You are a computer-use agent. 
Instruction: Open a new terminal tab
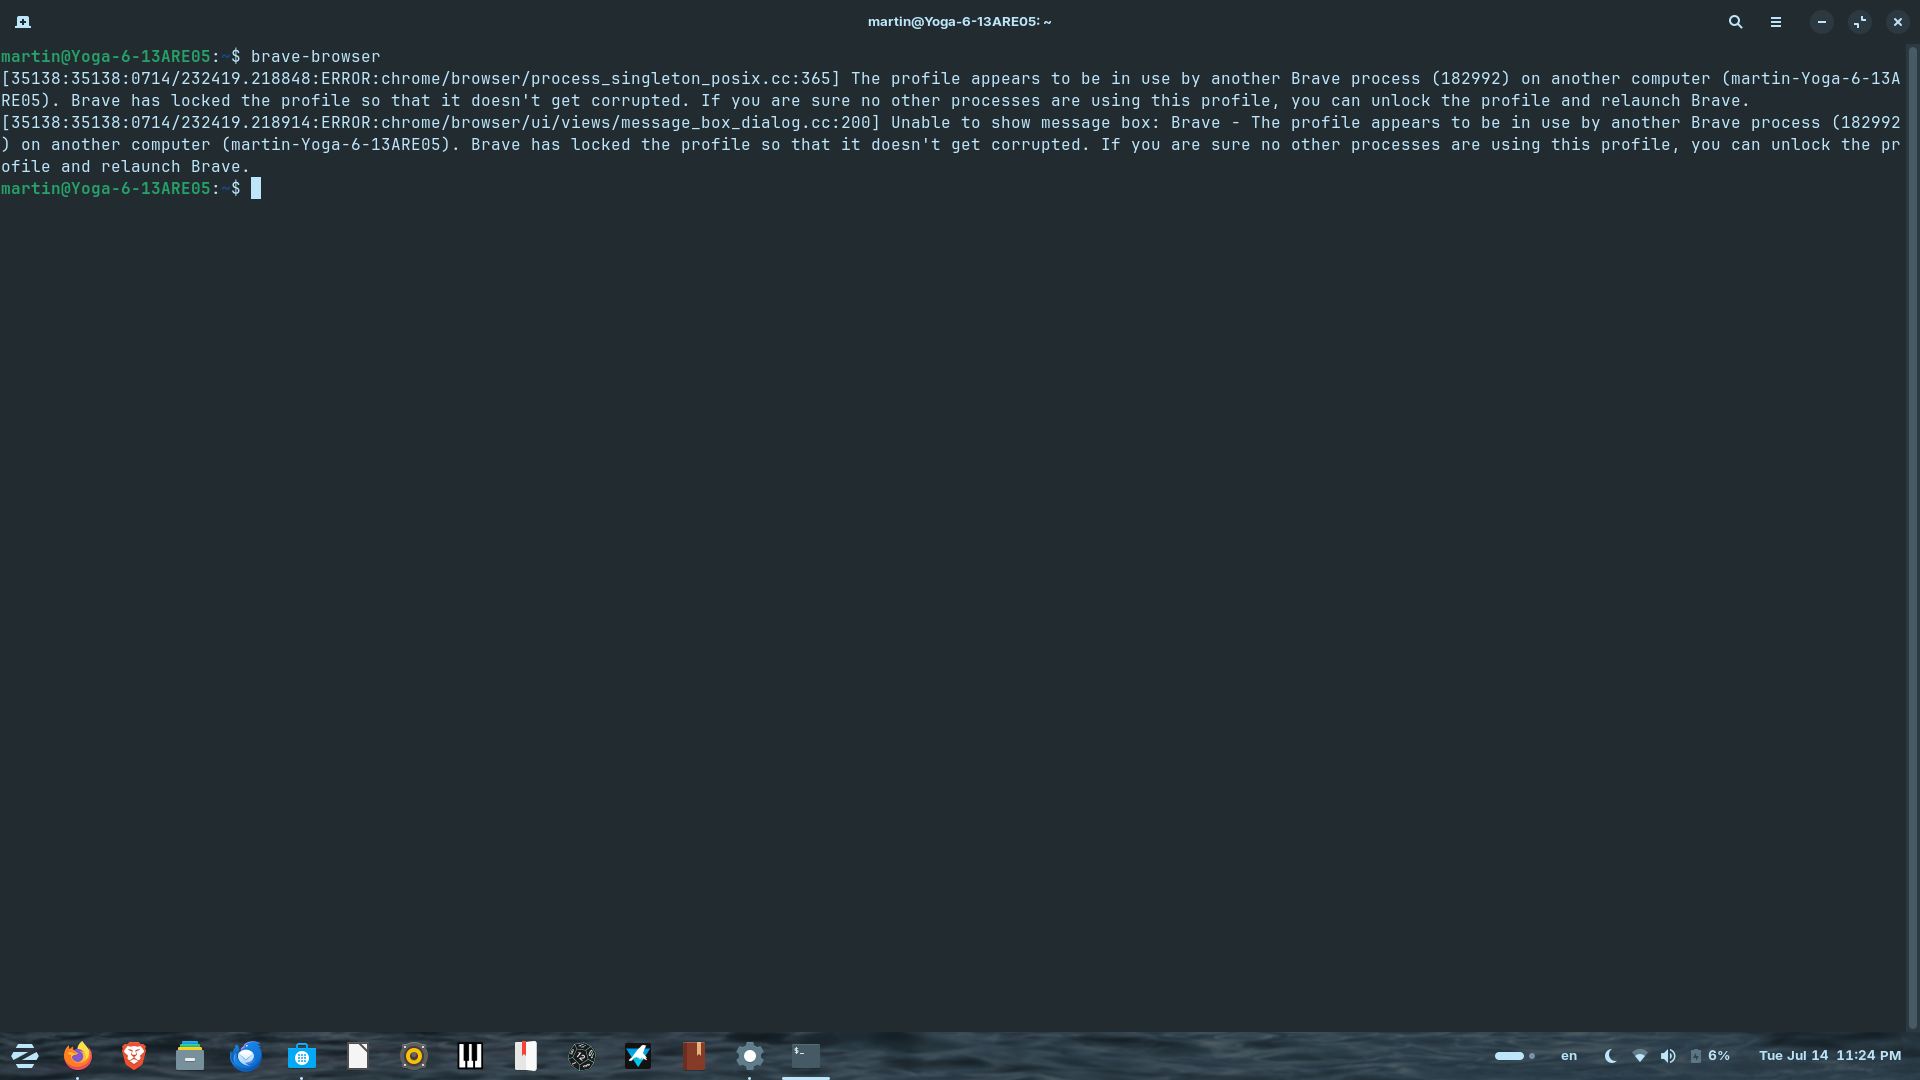coord(23,21)
